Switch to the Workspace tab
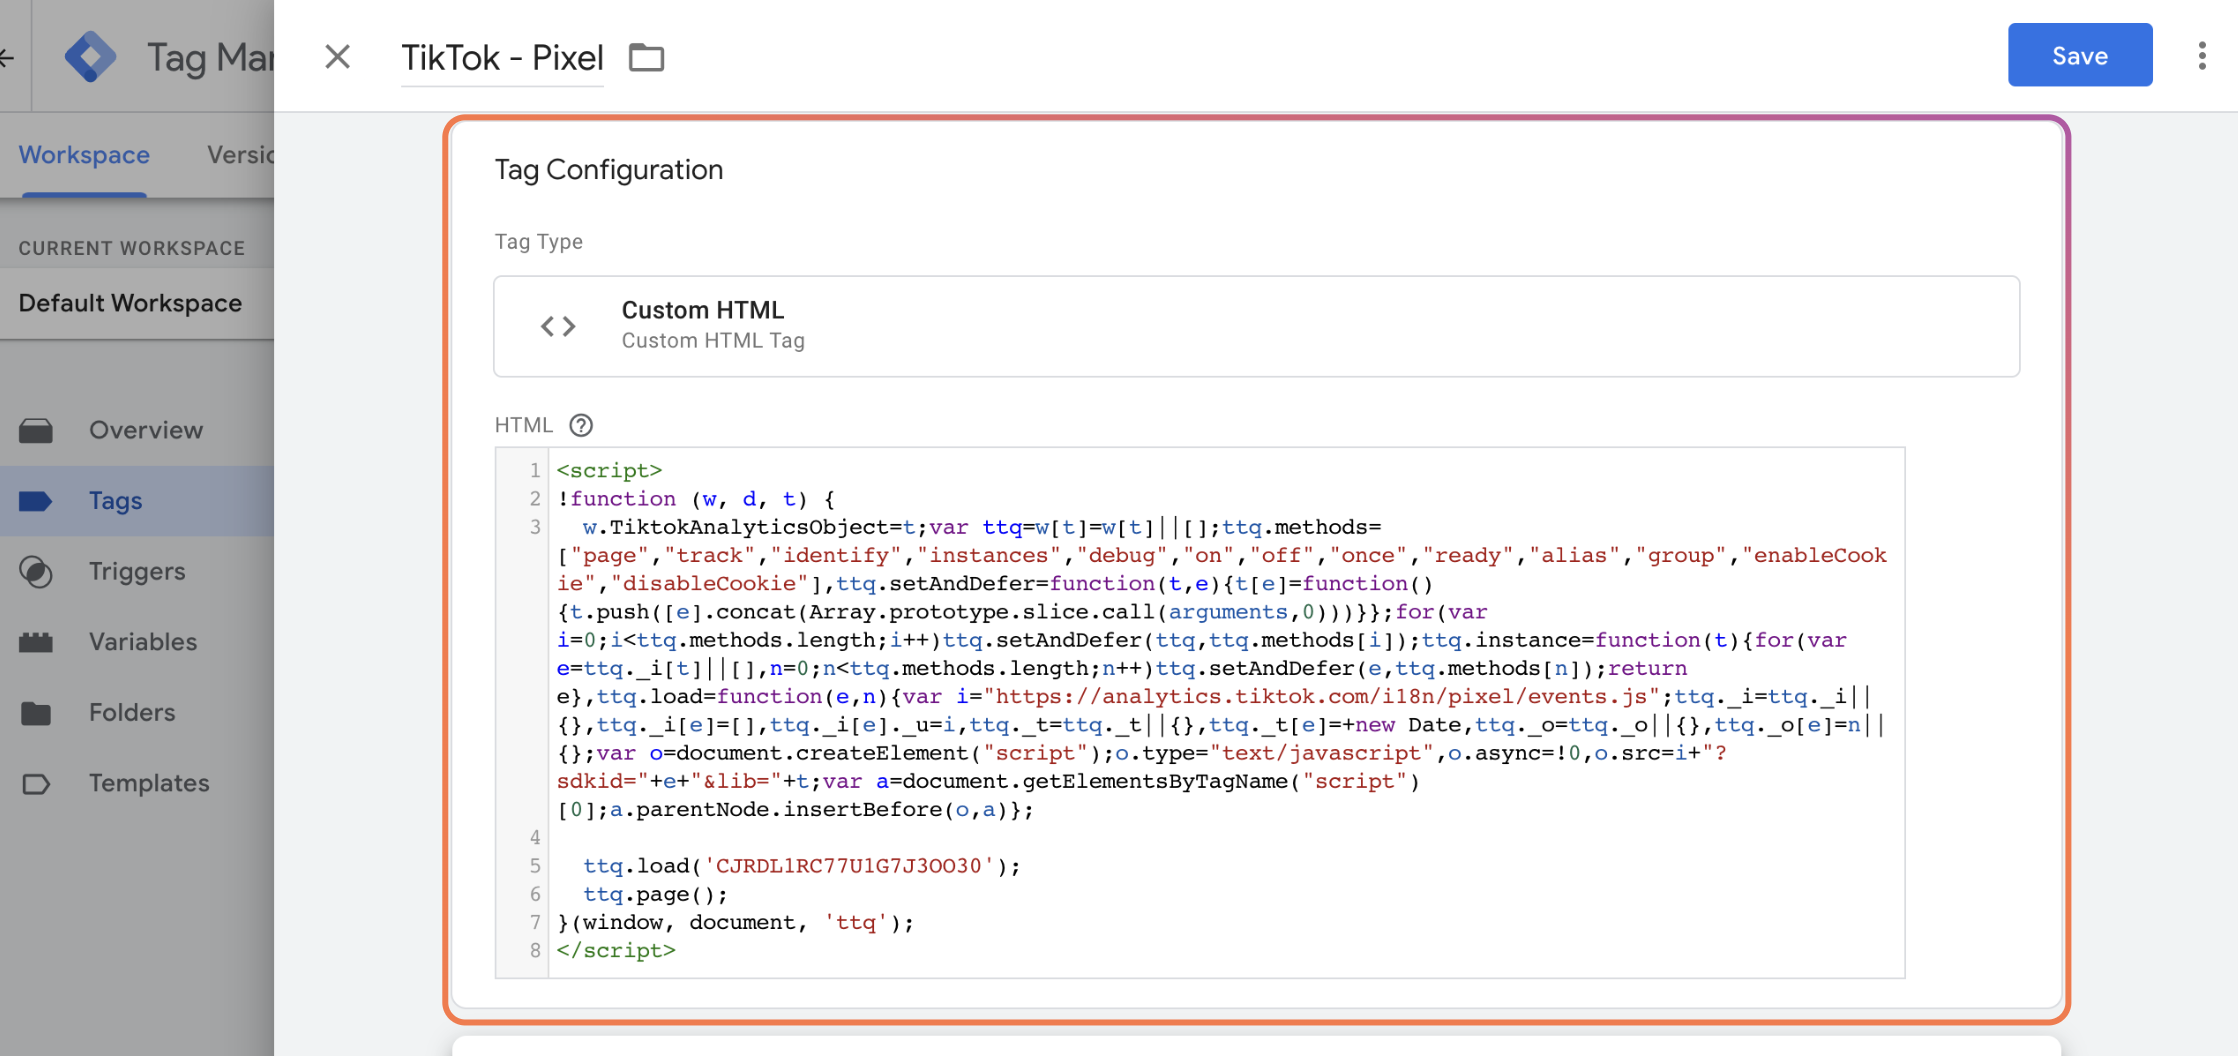Image resolution: width=2238 pixels, height=1056 pixels. click(x=84, y=155)
